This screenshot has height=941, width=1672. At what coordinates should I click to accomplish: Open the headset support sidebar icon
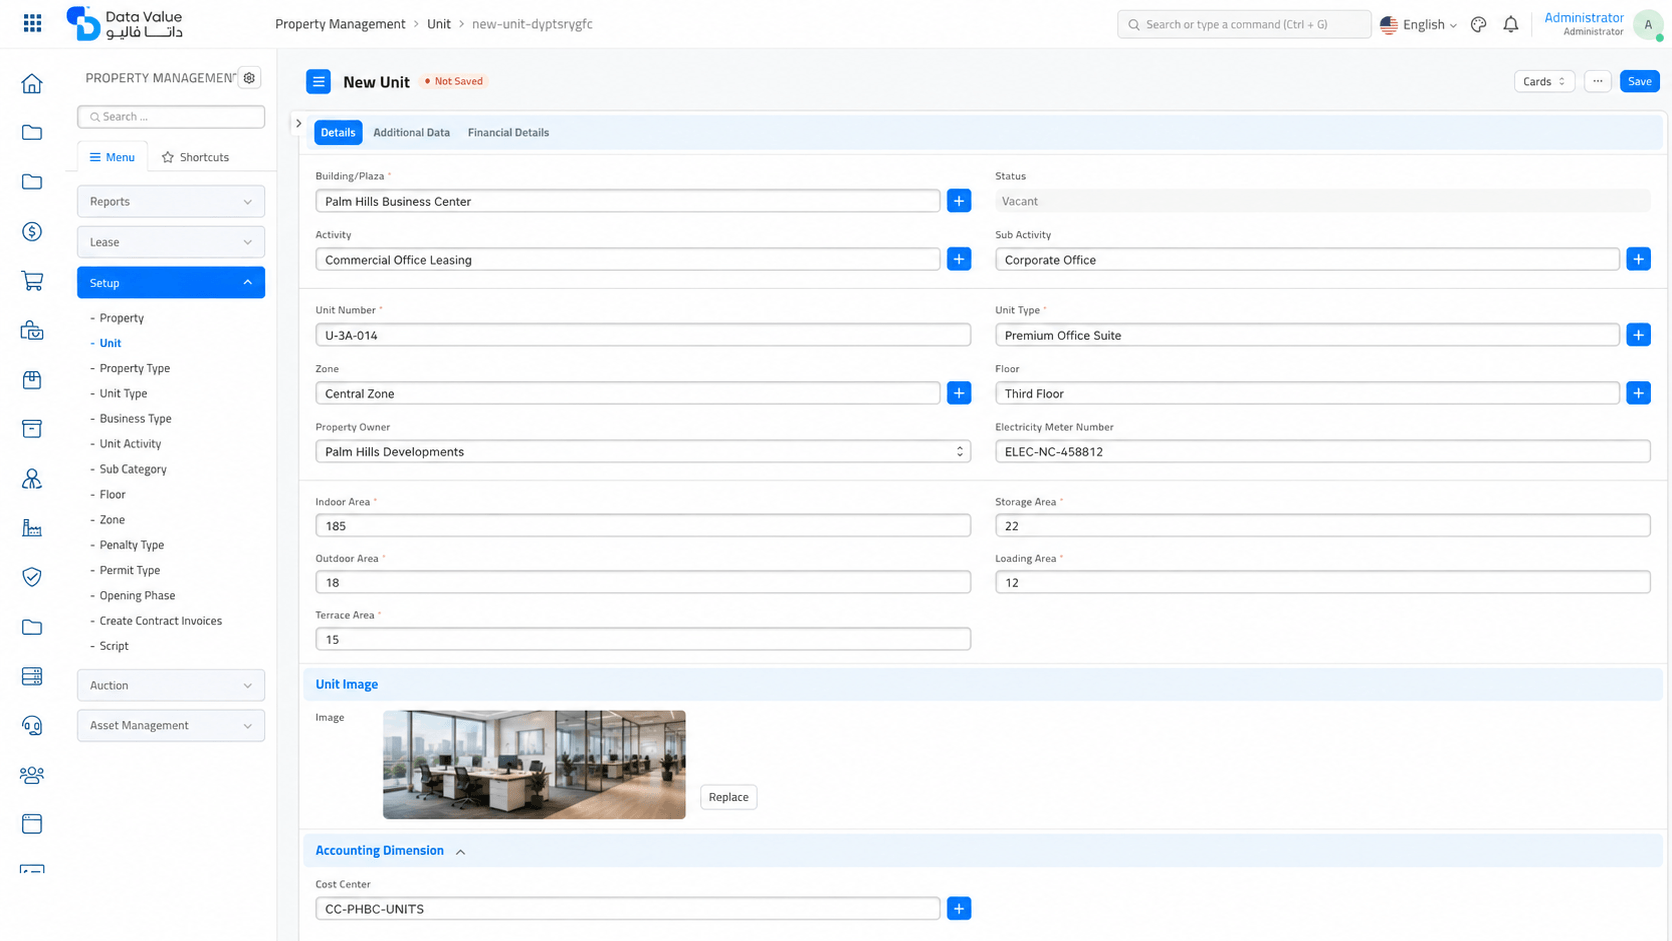pos(32,726)
